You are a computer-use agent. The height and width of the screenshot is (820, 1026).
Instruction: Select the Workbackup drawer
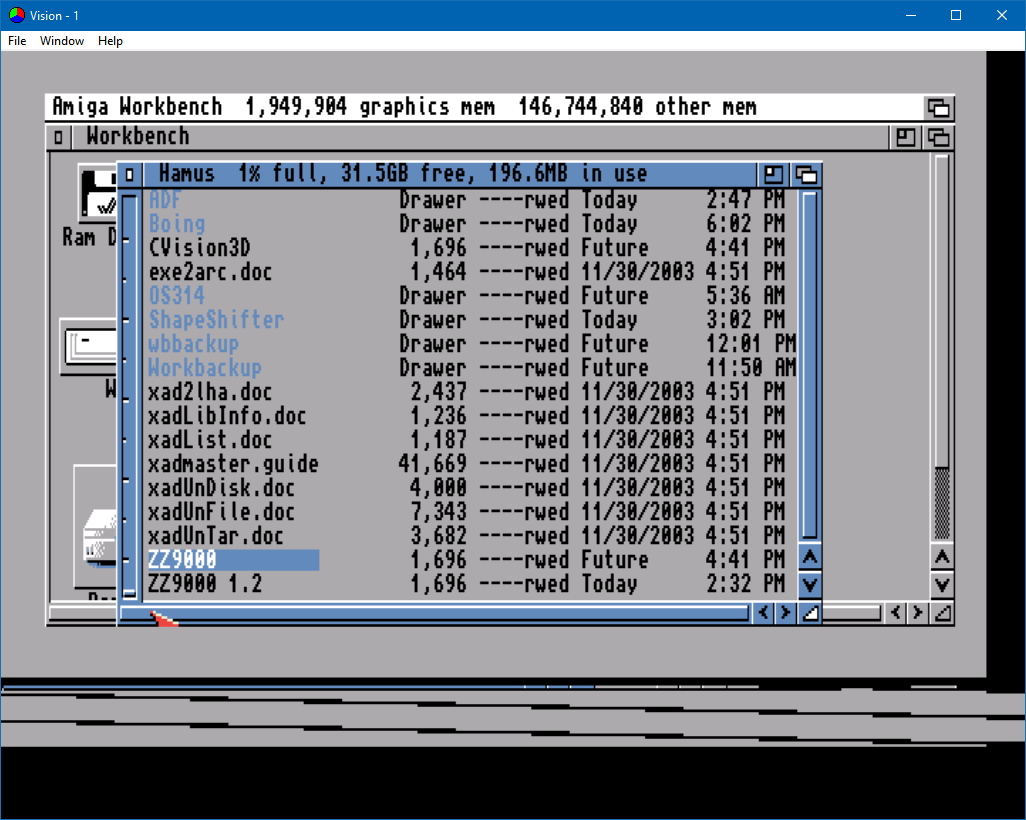click(205, 368)
